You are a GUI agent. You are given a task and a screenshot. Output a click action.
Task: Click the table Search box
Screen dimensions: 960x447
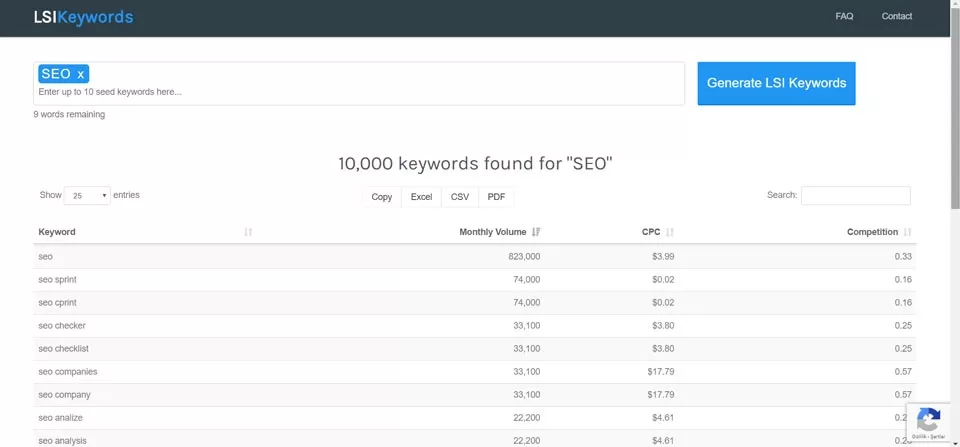(855, 196)
